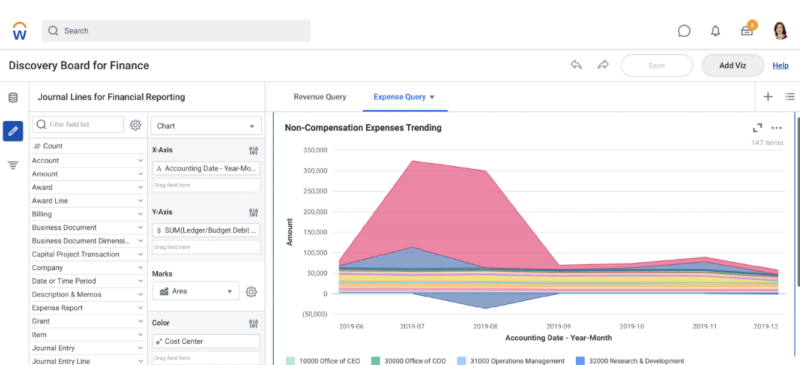Open Expense Query tab dropdown arrow

pyautogui.click(x=432, y=97)
